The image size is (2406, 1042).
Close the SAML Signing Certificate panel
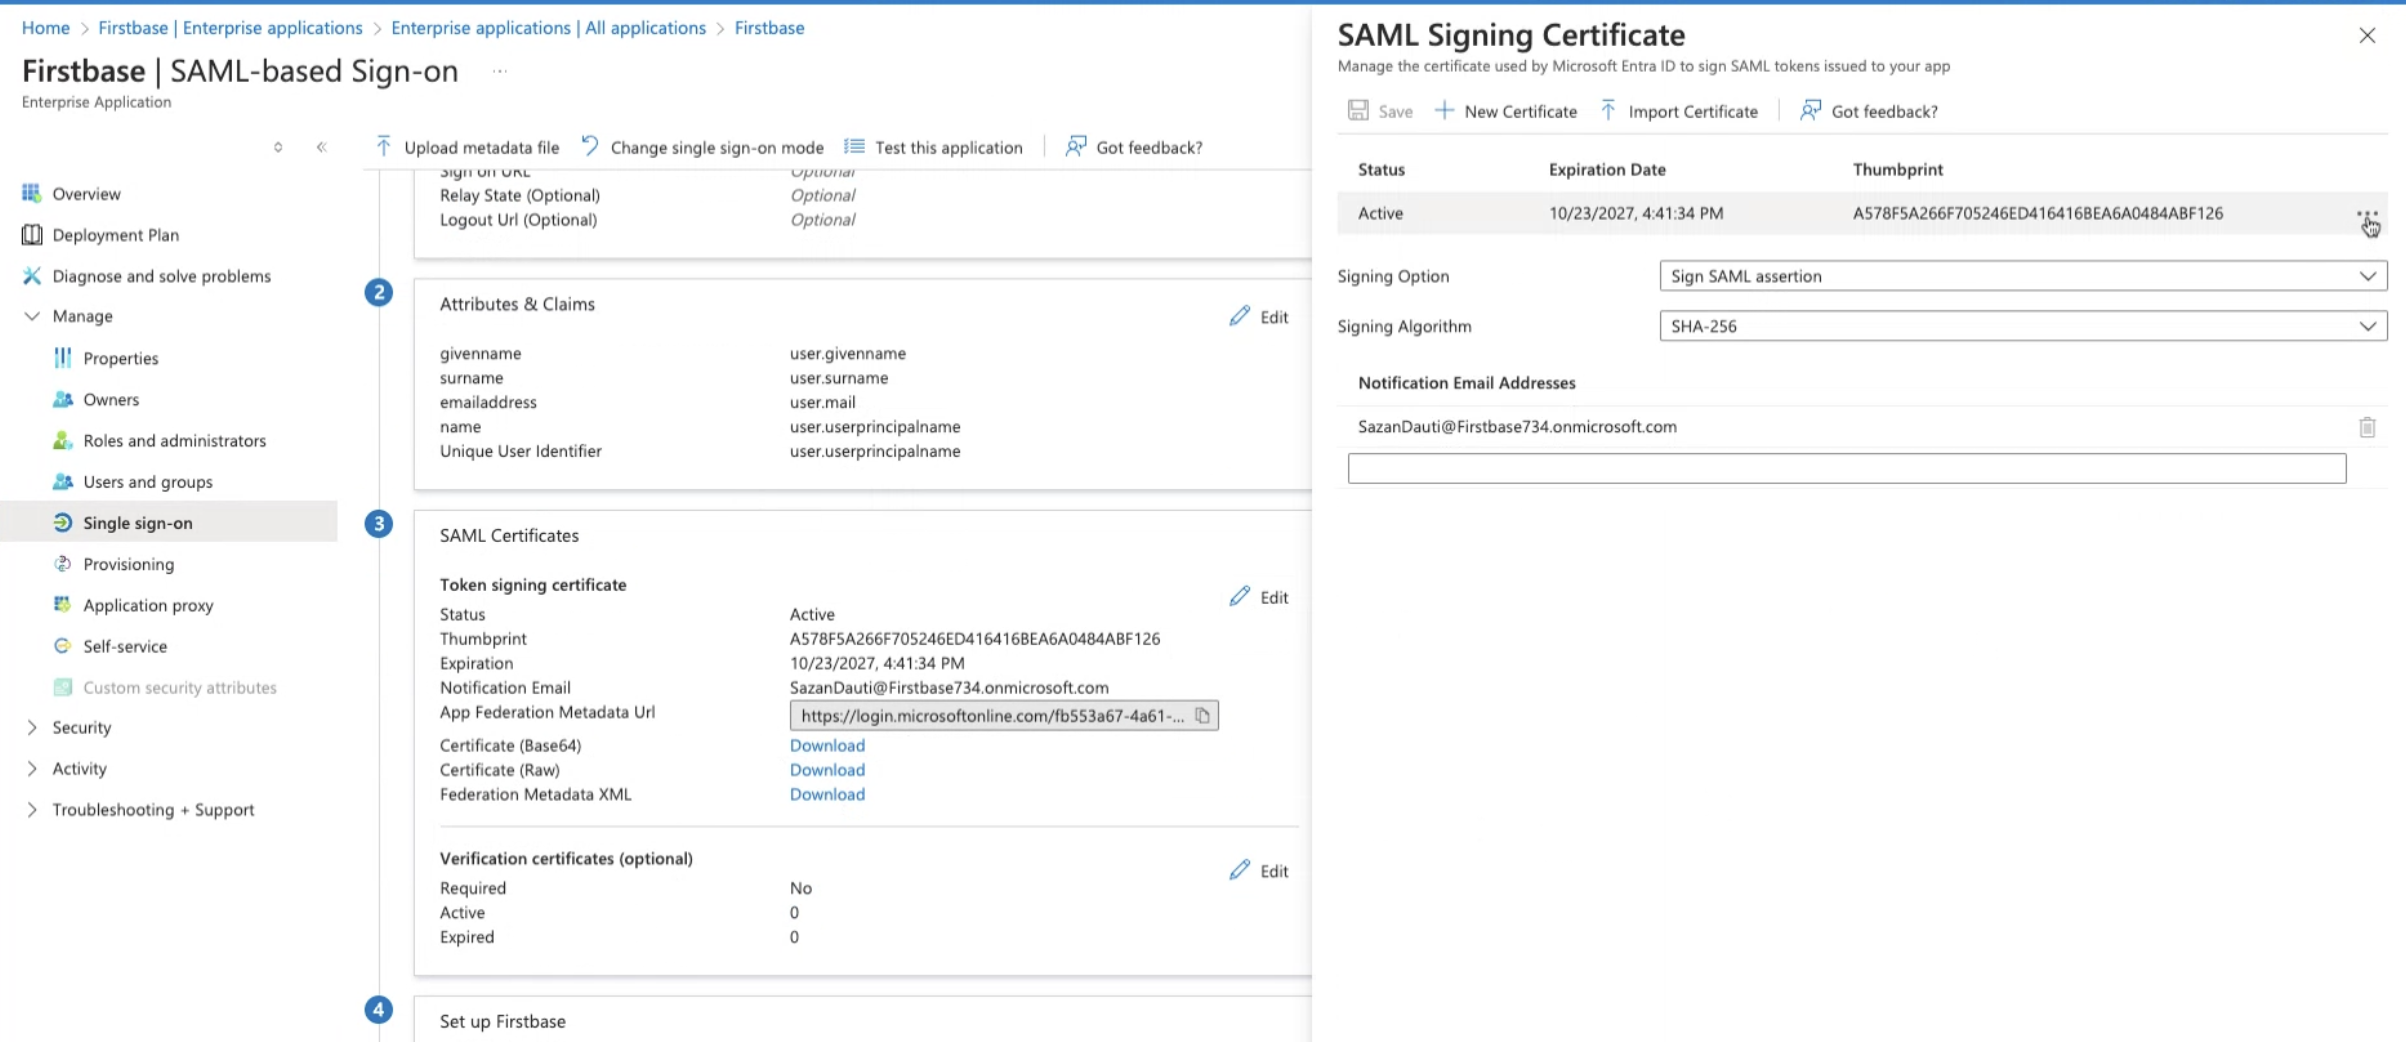pos(2366,35)
